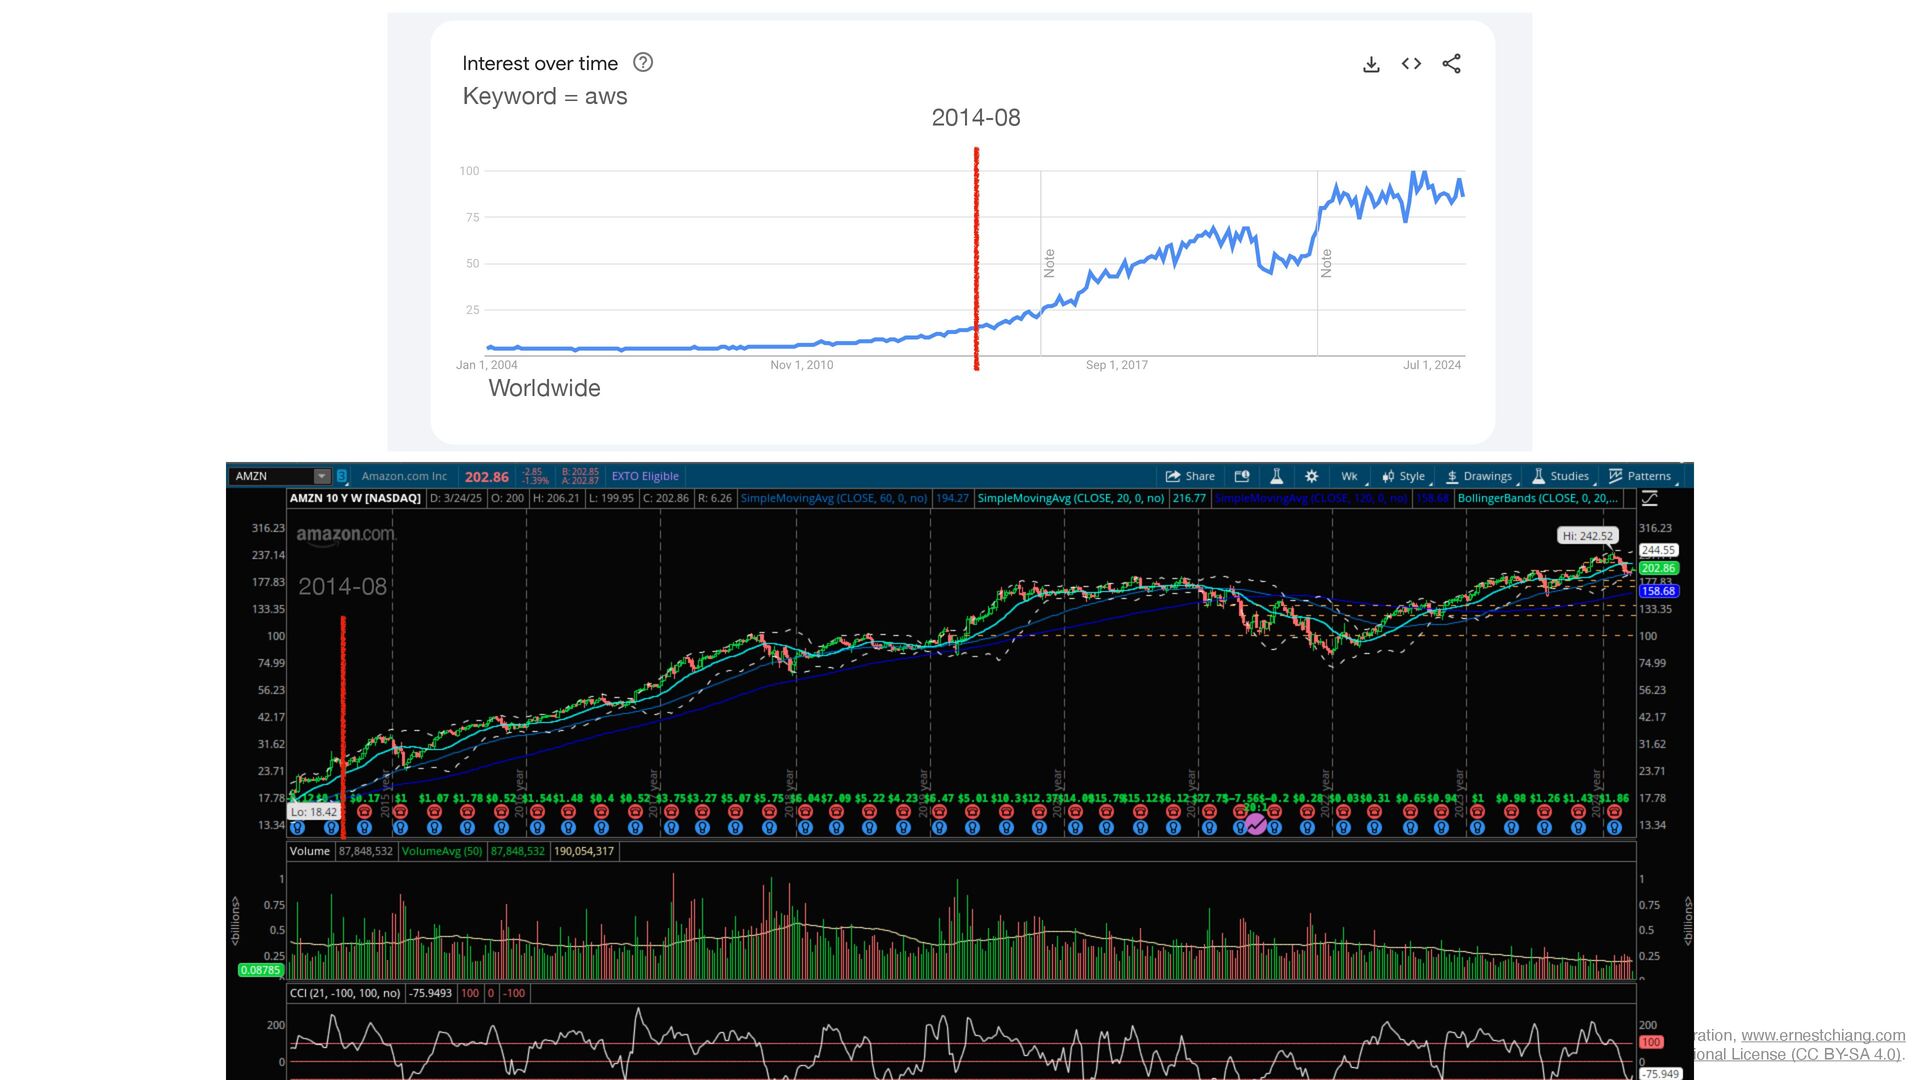Viewport: 1920px width, 1080px height.
Task: Click lightbulb icon below $3.75 earnings
Action: 670,827
